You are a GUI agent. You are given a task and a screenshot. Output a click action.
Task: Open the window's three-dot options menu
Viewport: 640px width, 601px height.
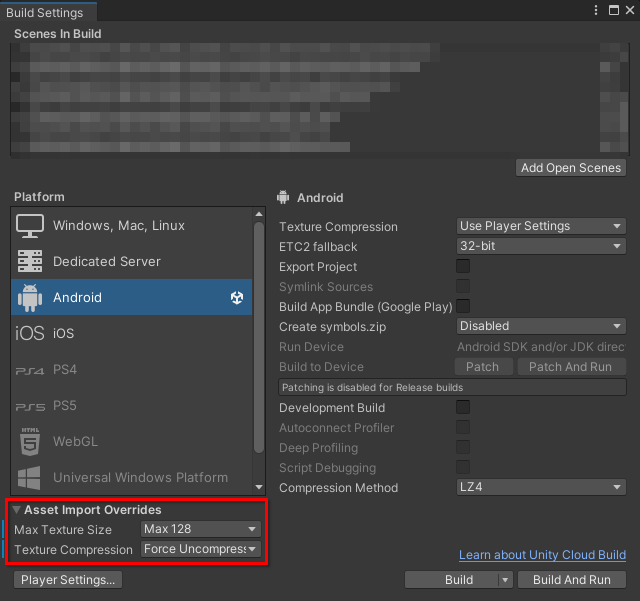point(596,10)
